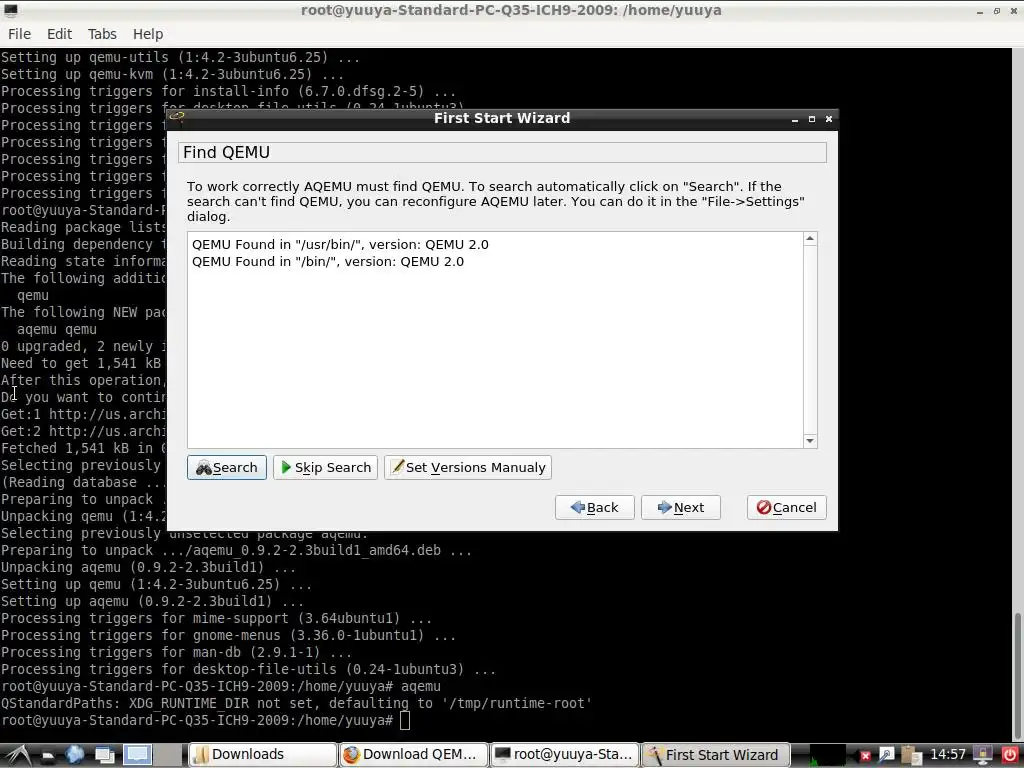Maximize the First Start Wizard dialog
The image size is (1024, 768).
pos(812,120)
